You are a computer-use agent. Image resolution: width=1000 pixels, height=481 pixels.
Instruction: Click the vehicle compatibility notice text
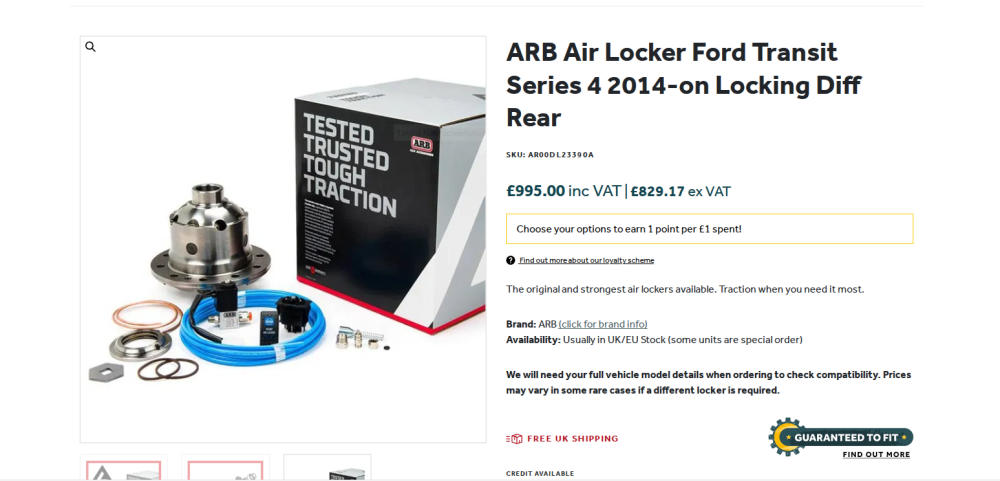point(708,382)
